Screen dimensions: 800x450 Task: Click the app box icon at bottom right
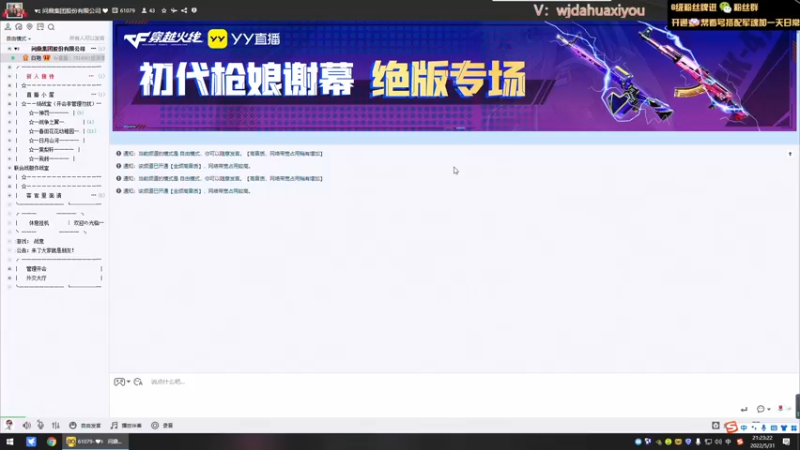716,426
